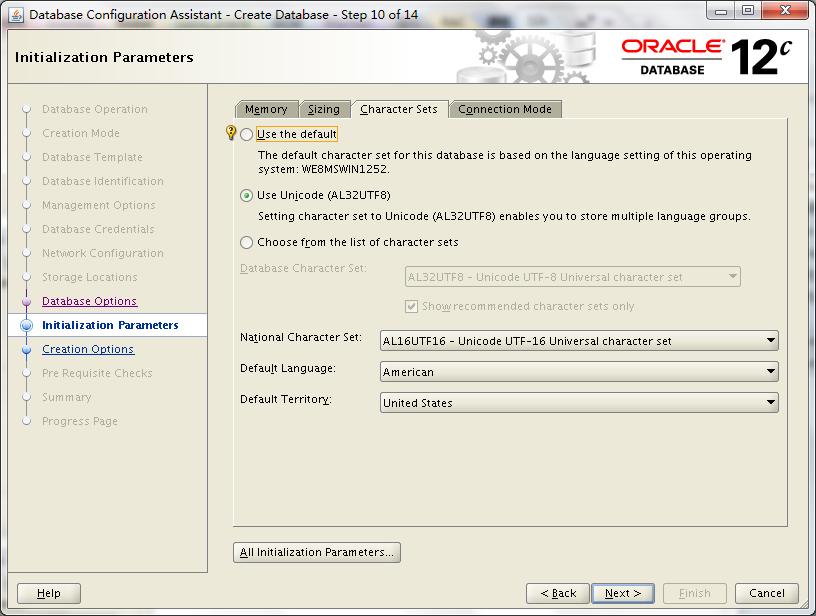Click the Unicode multiple language groups description
The width and height of the screenshot is (816, 616).
pyautogui.click(x=504, y=216)
